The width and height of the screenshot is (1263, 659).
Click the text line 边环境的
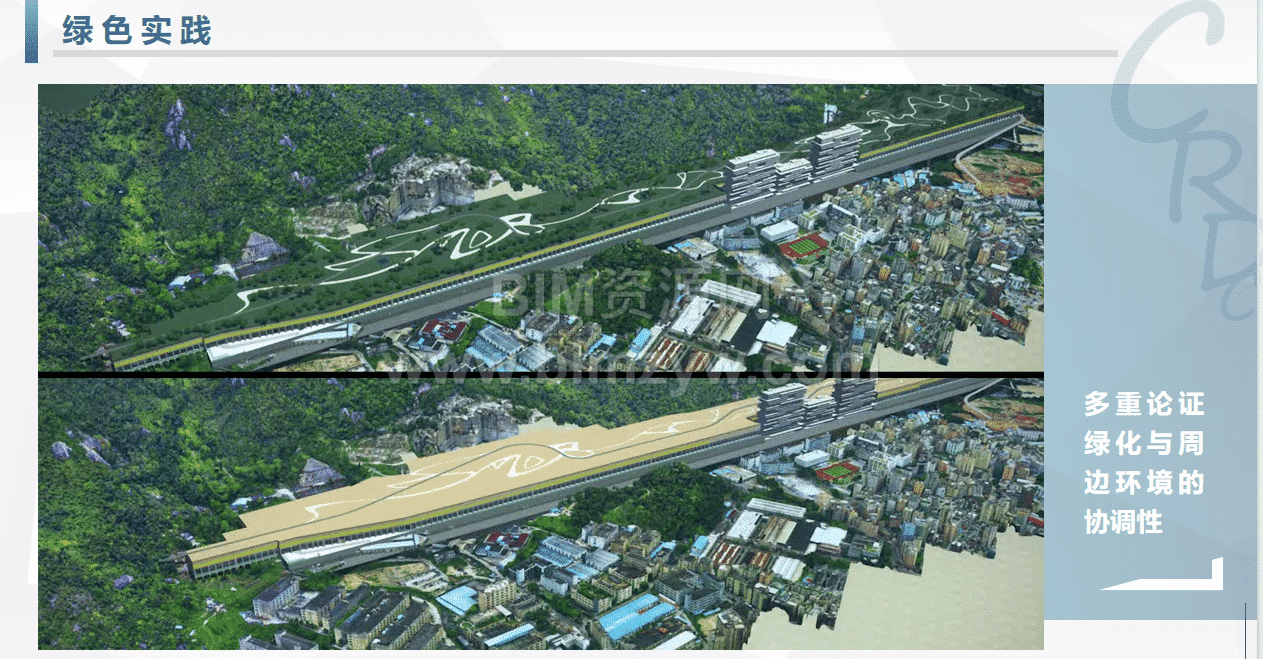click(1144, 483)
